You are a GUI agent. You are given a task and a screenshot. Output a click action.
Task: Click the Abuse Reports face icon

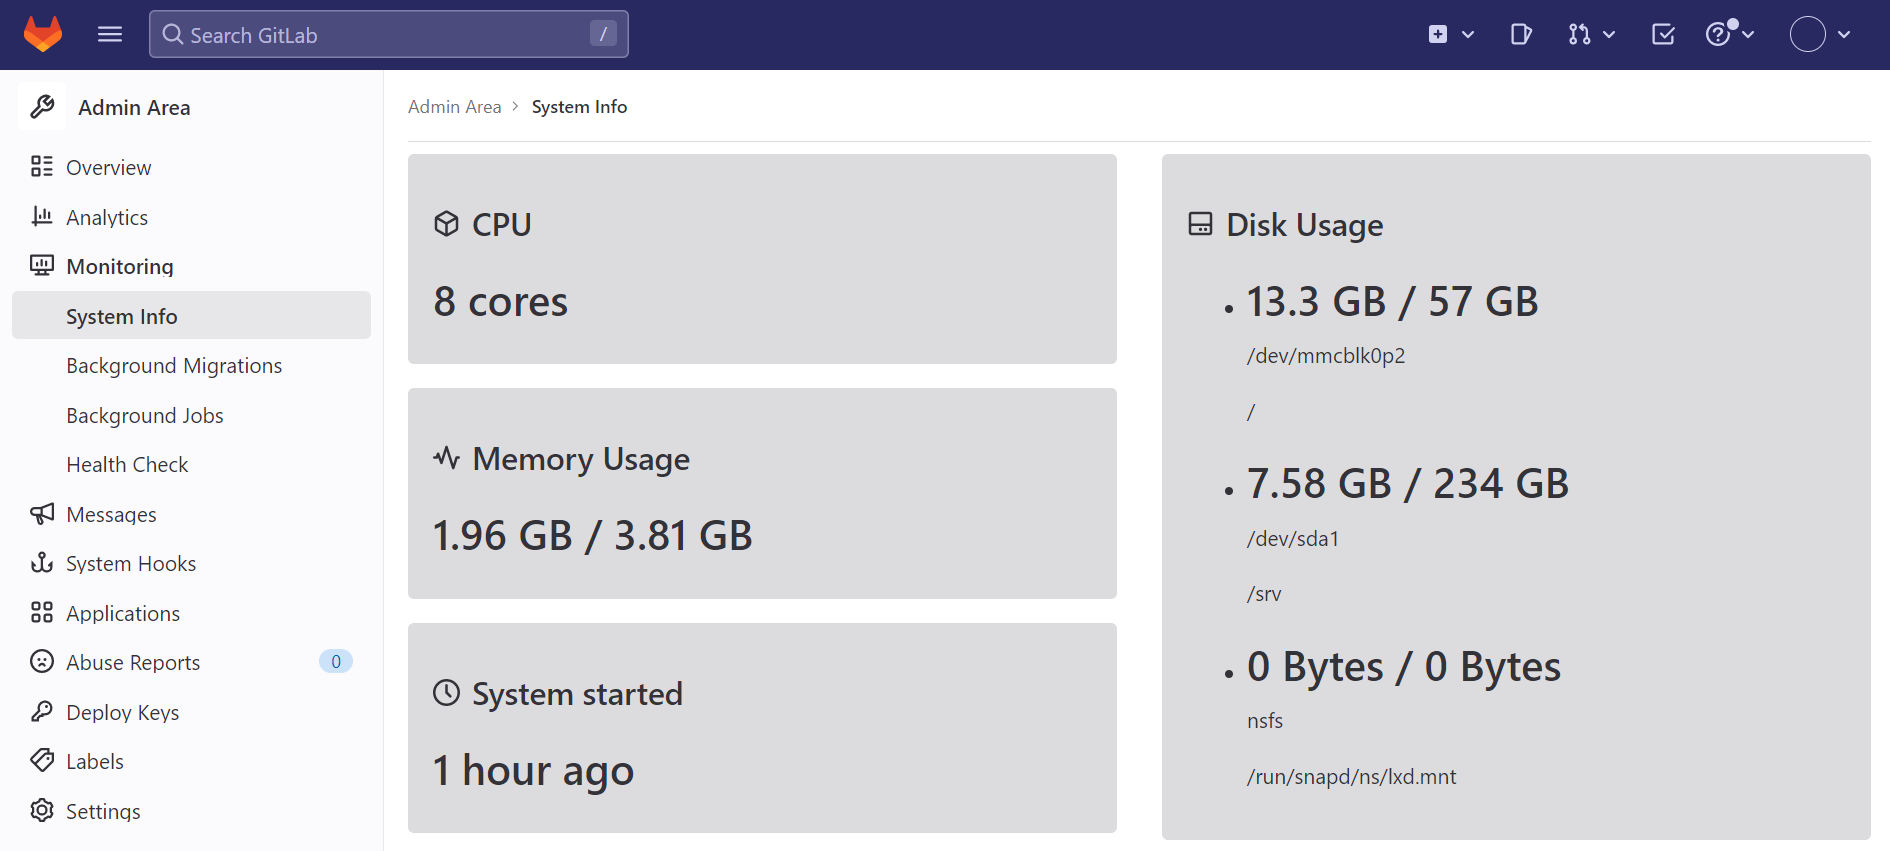click(x=42, y=661)
